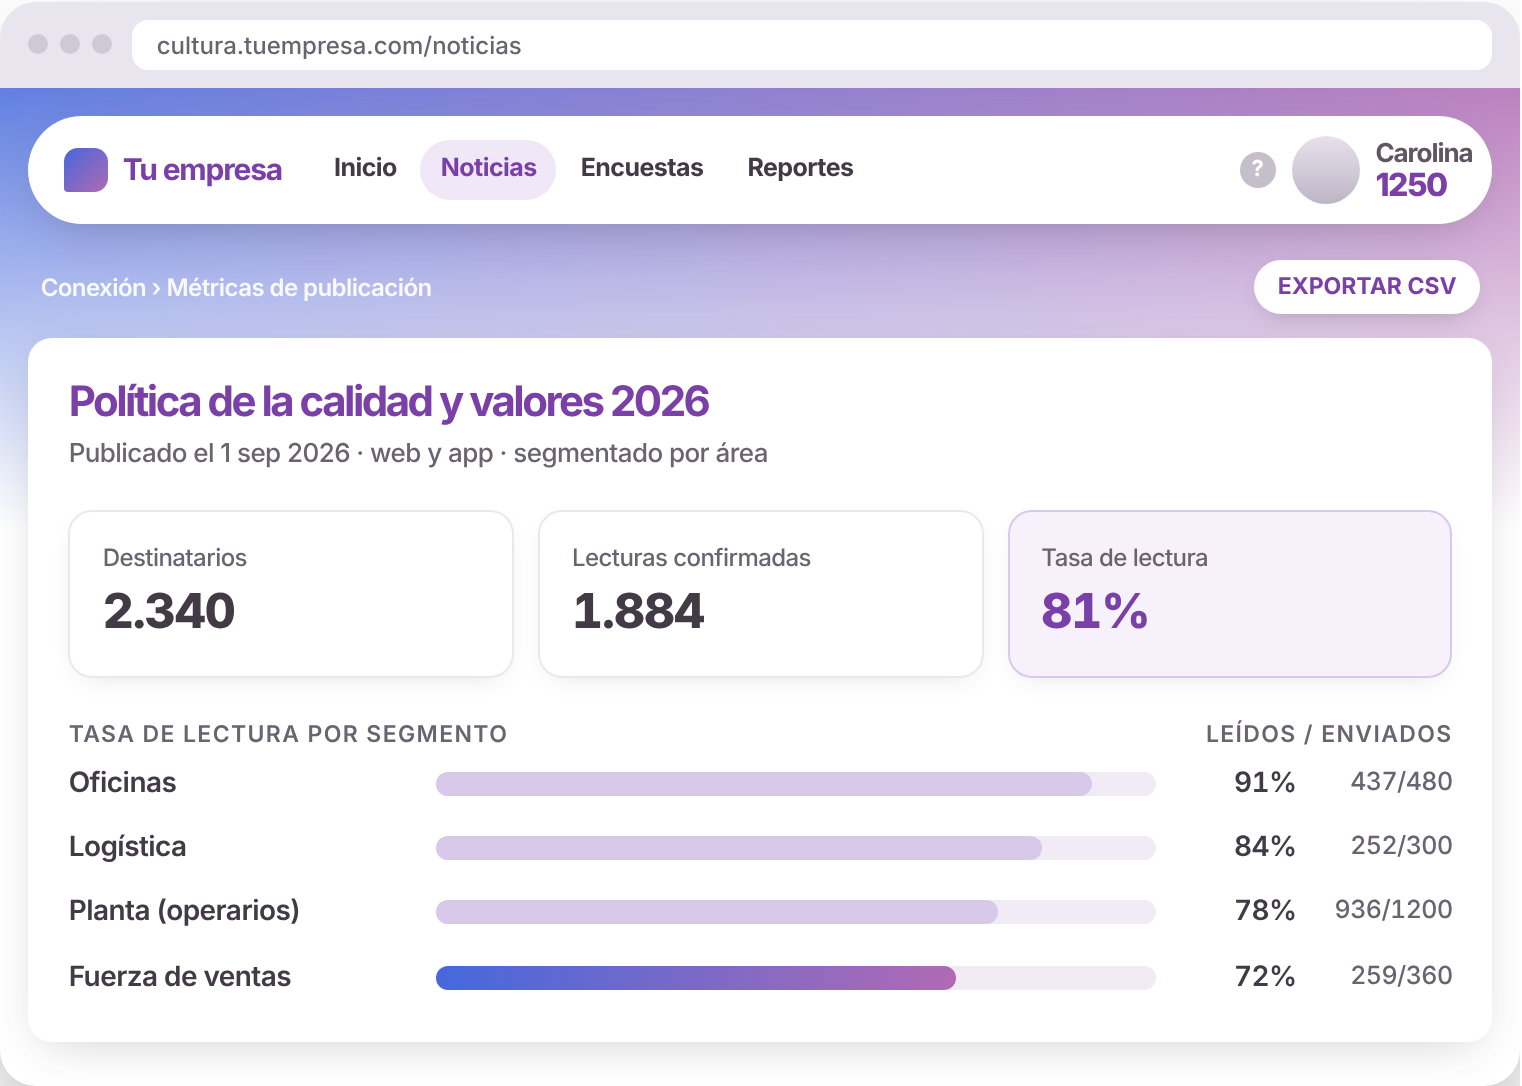Click the 78% value
Screen dimensions: 1522x1086
pos(1265,910)
